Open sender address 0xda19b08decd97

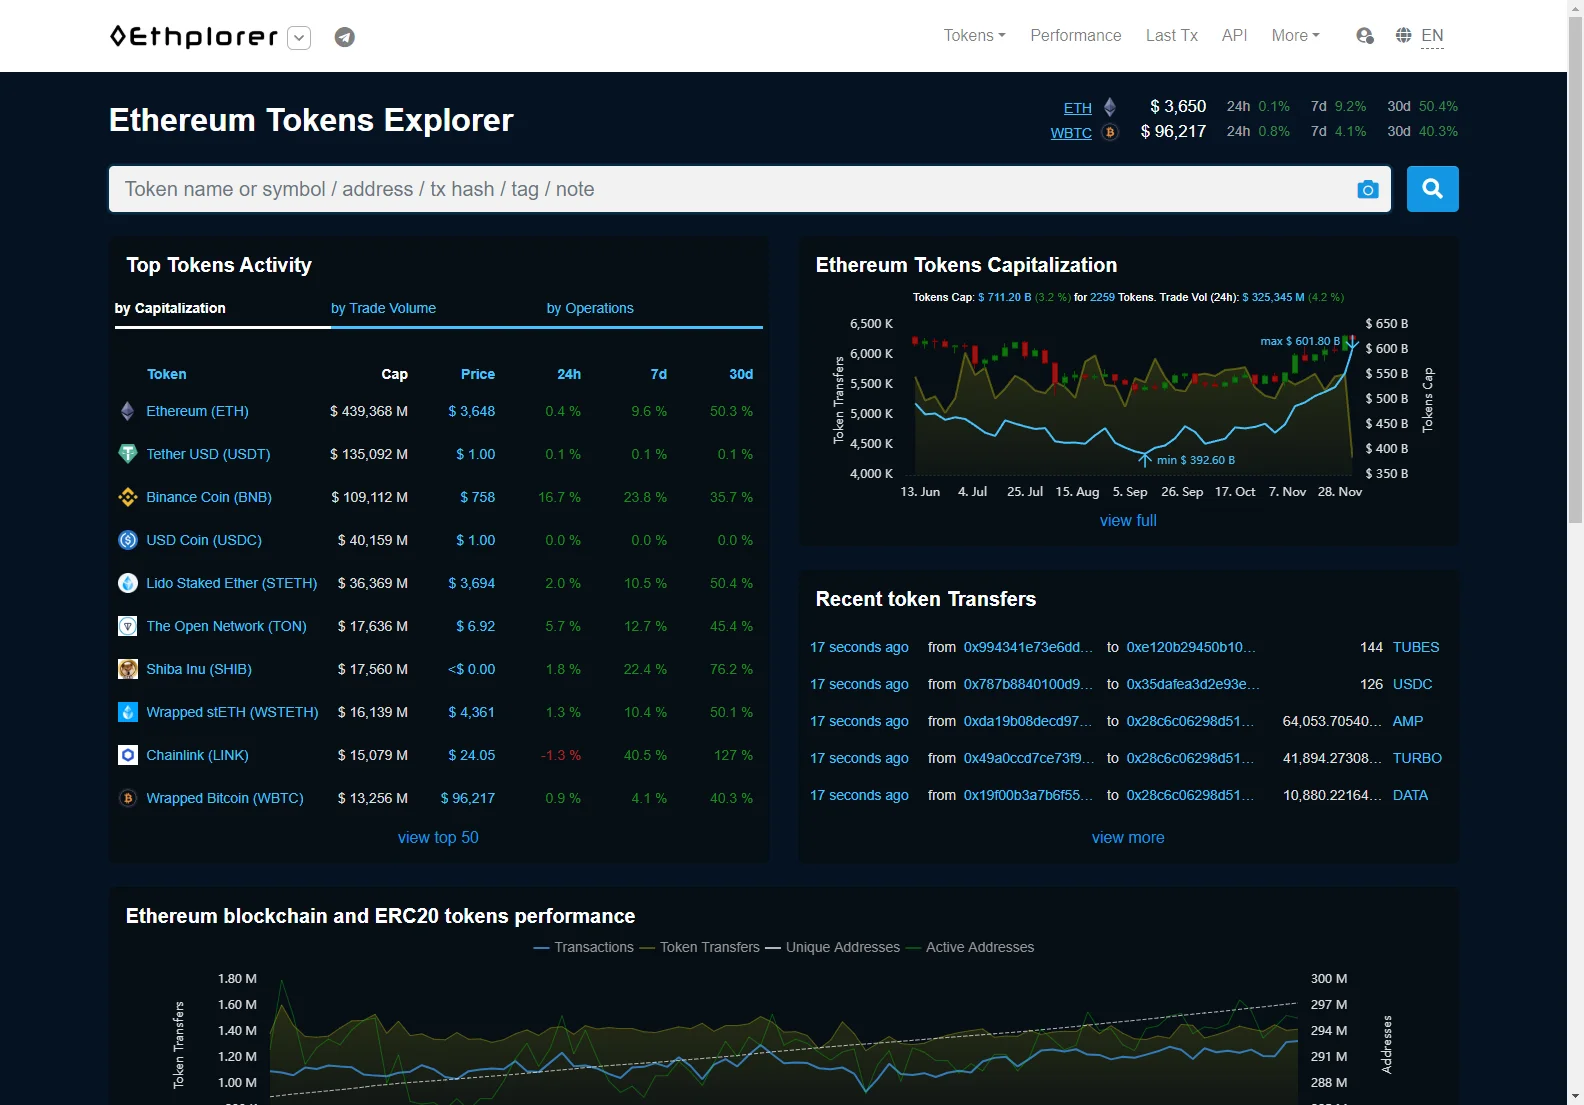point(1028,721)
